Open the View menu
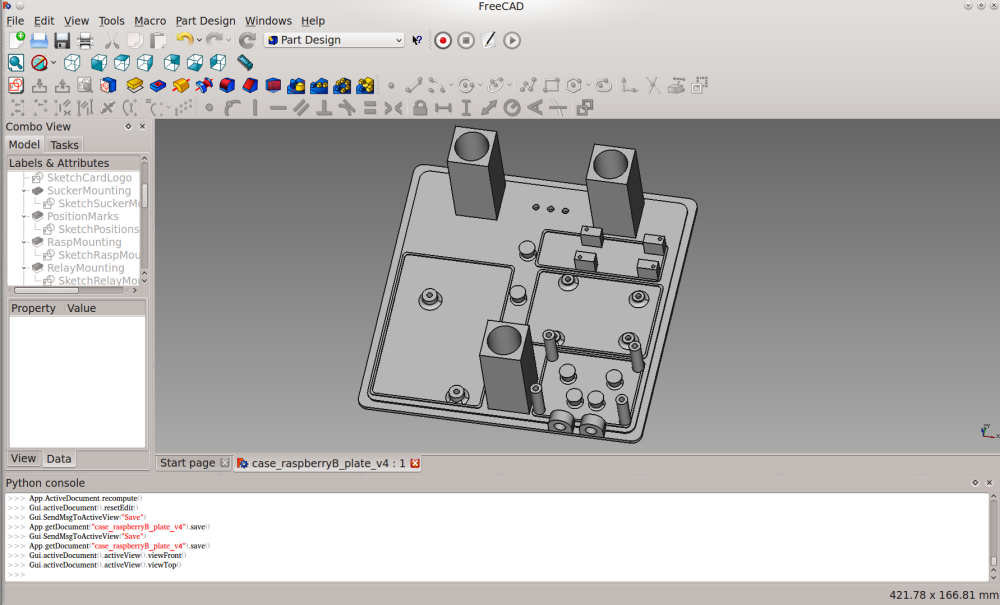 tap(76, 21)
